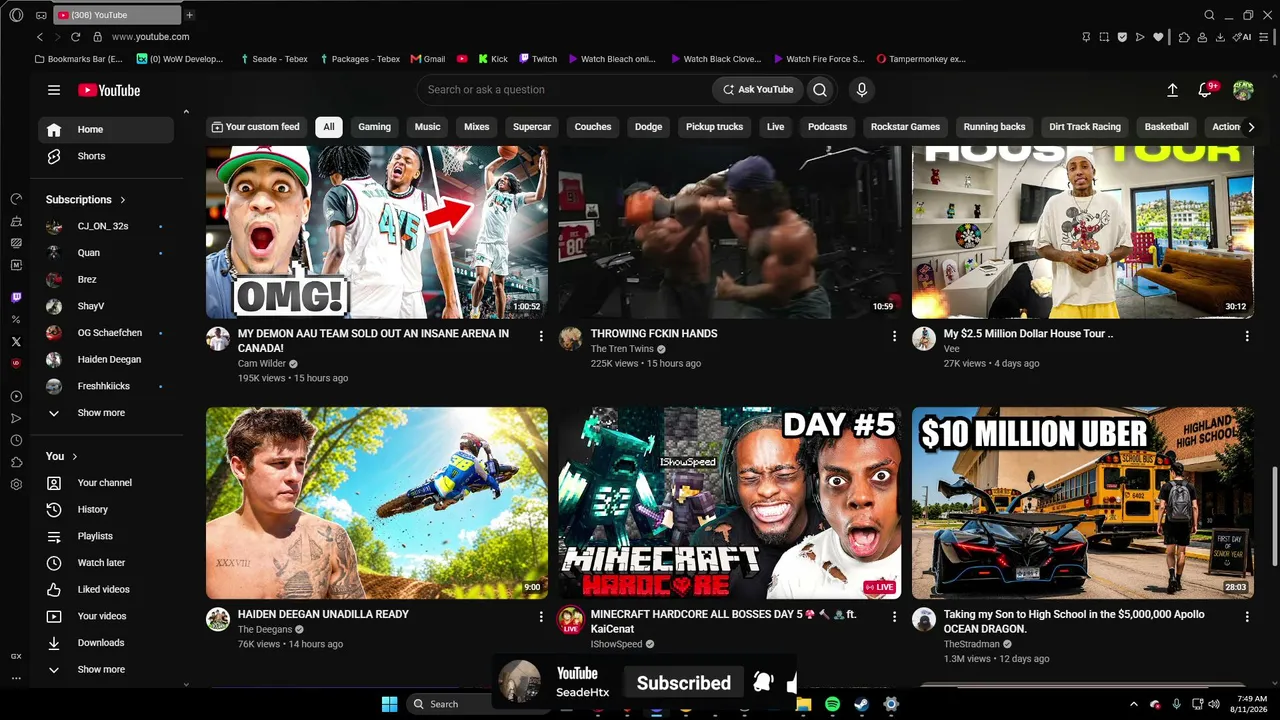This screenshot has width=1280, height=720.
Task: Expand Show more under Subscriptions
Action: [101, 413]
